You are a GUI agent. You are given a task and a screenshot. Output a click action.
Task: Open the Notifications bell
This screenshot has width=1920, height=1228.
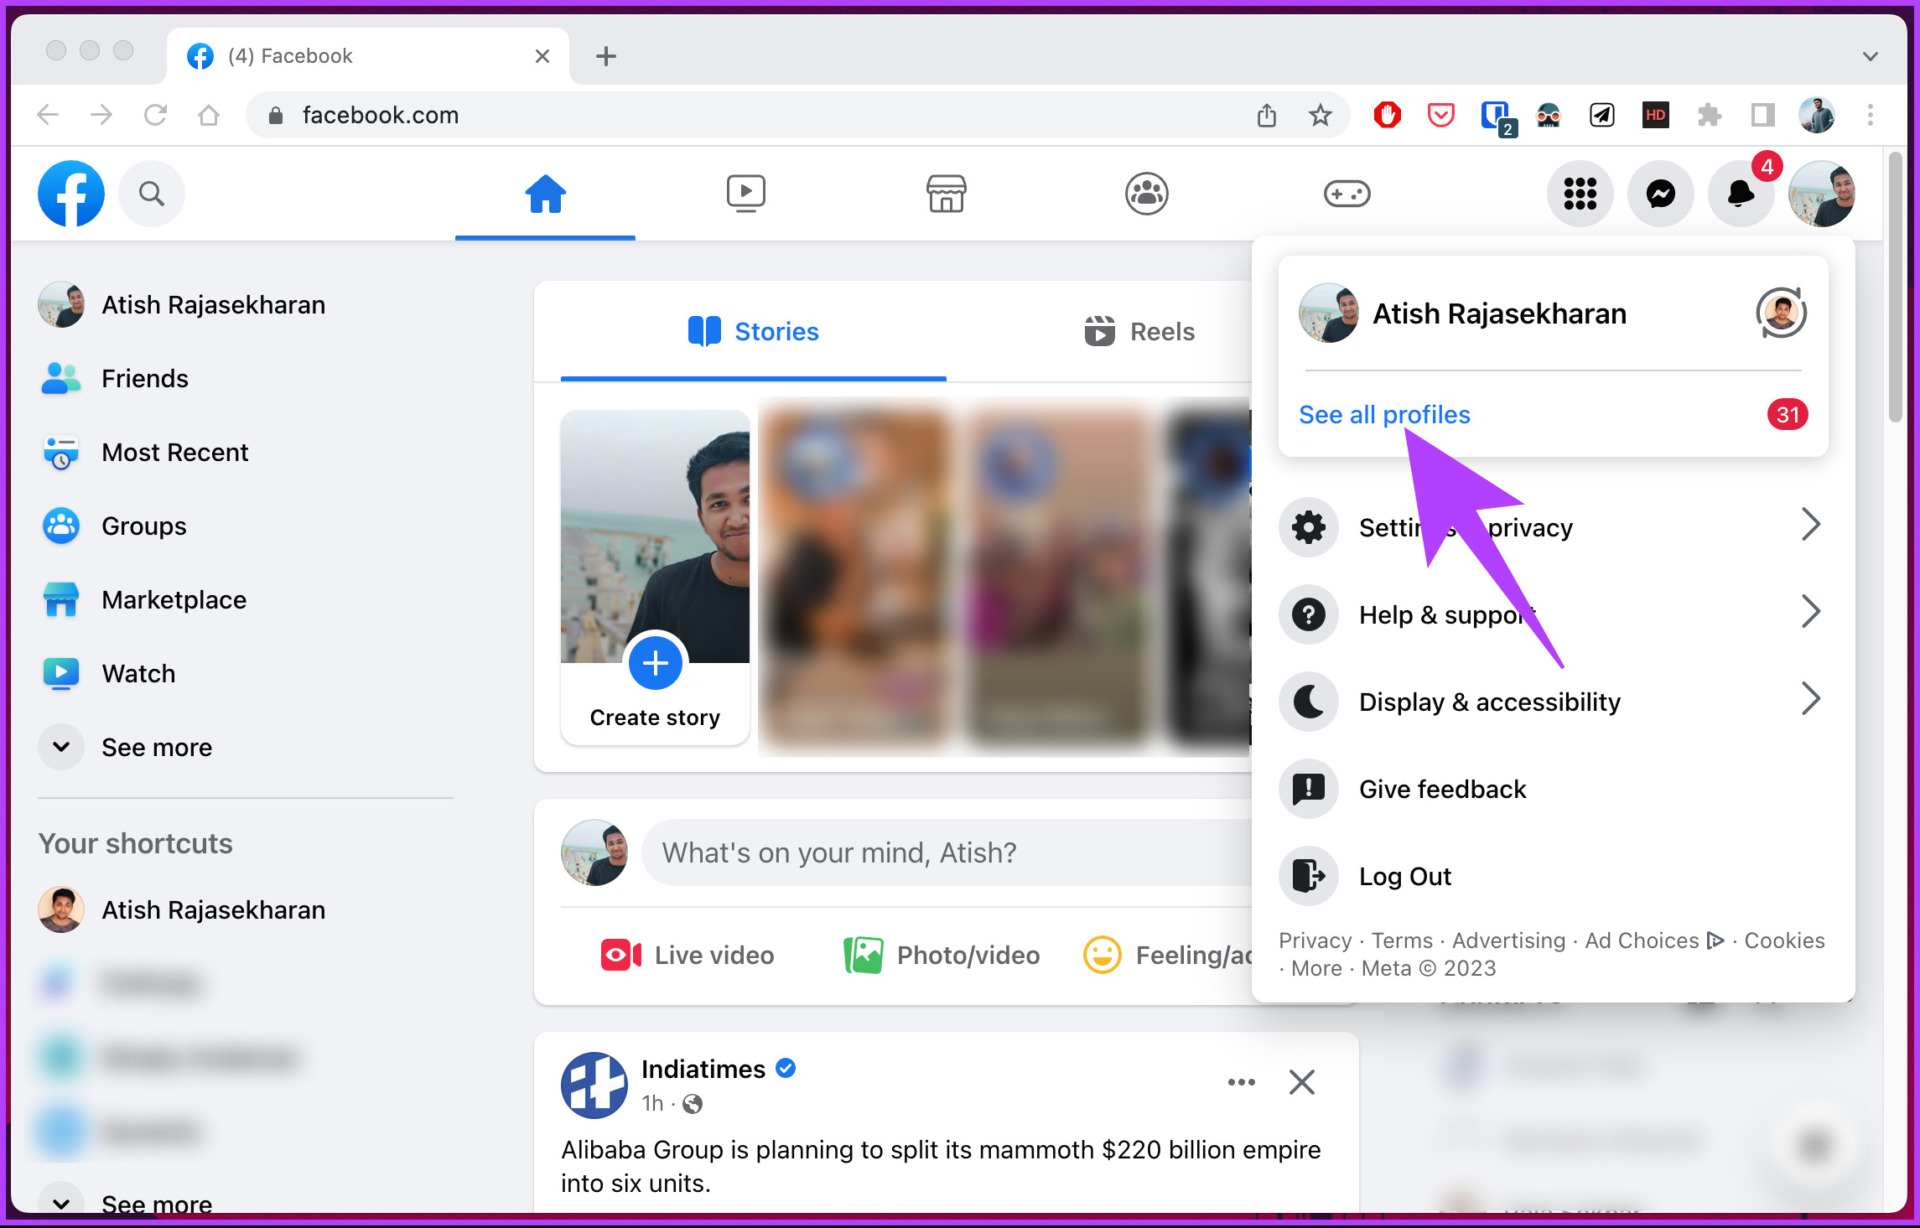[1740, 193]
